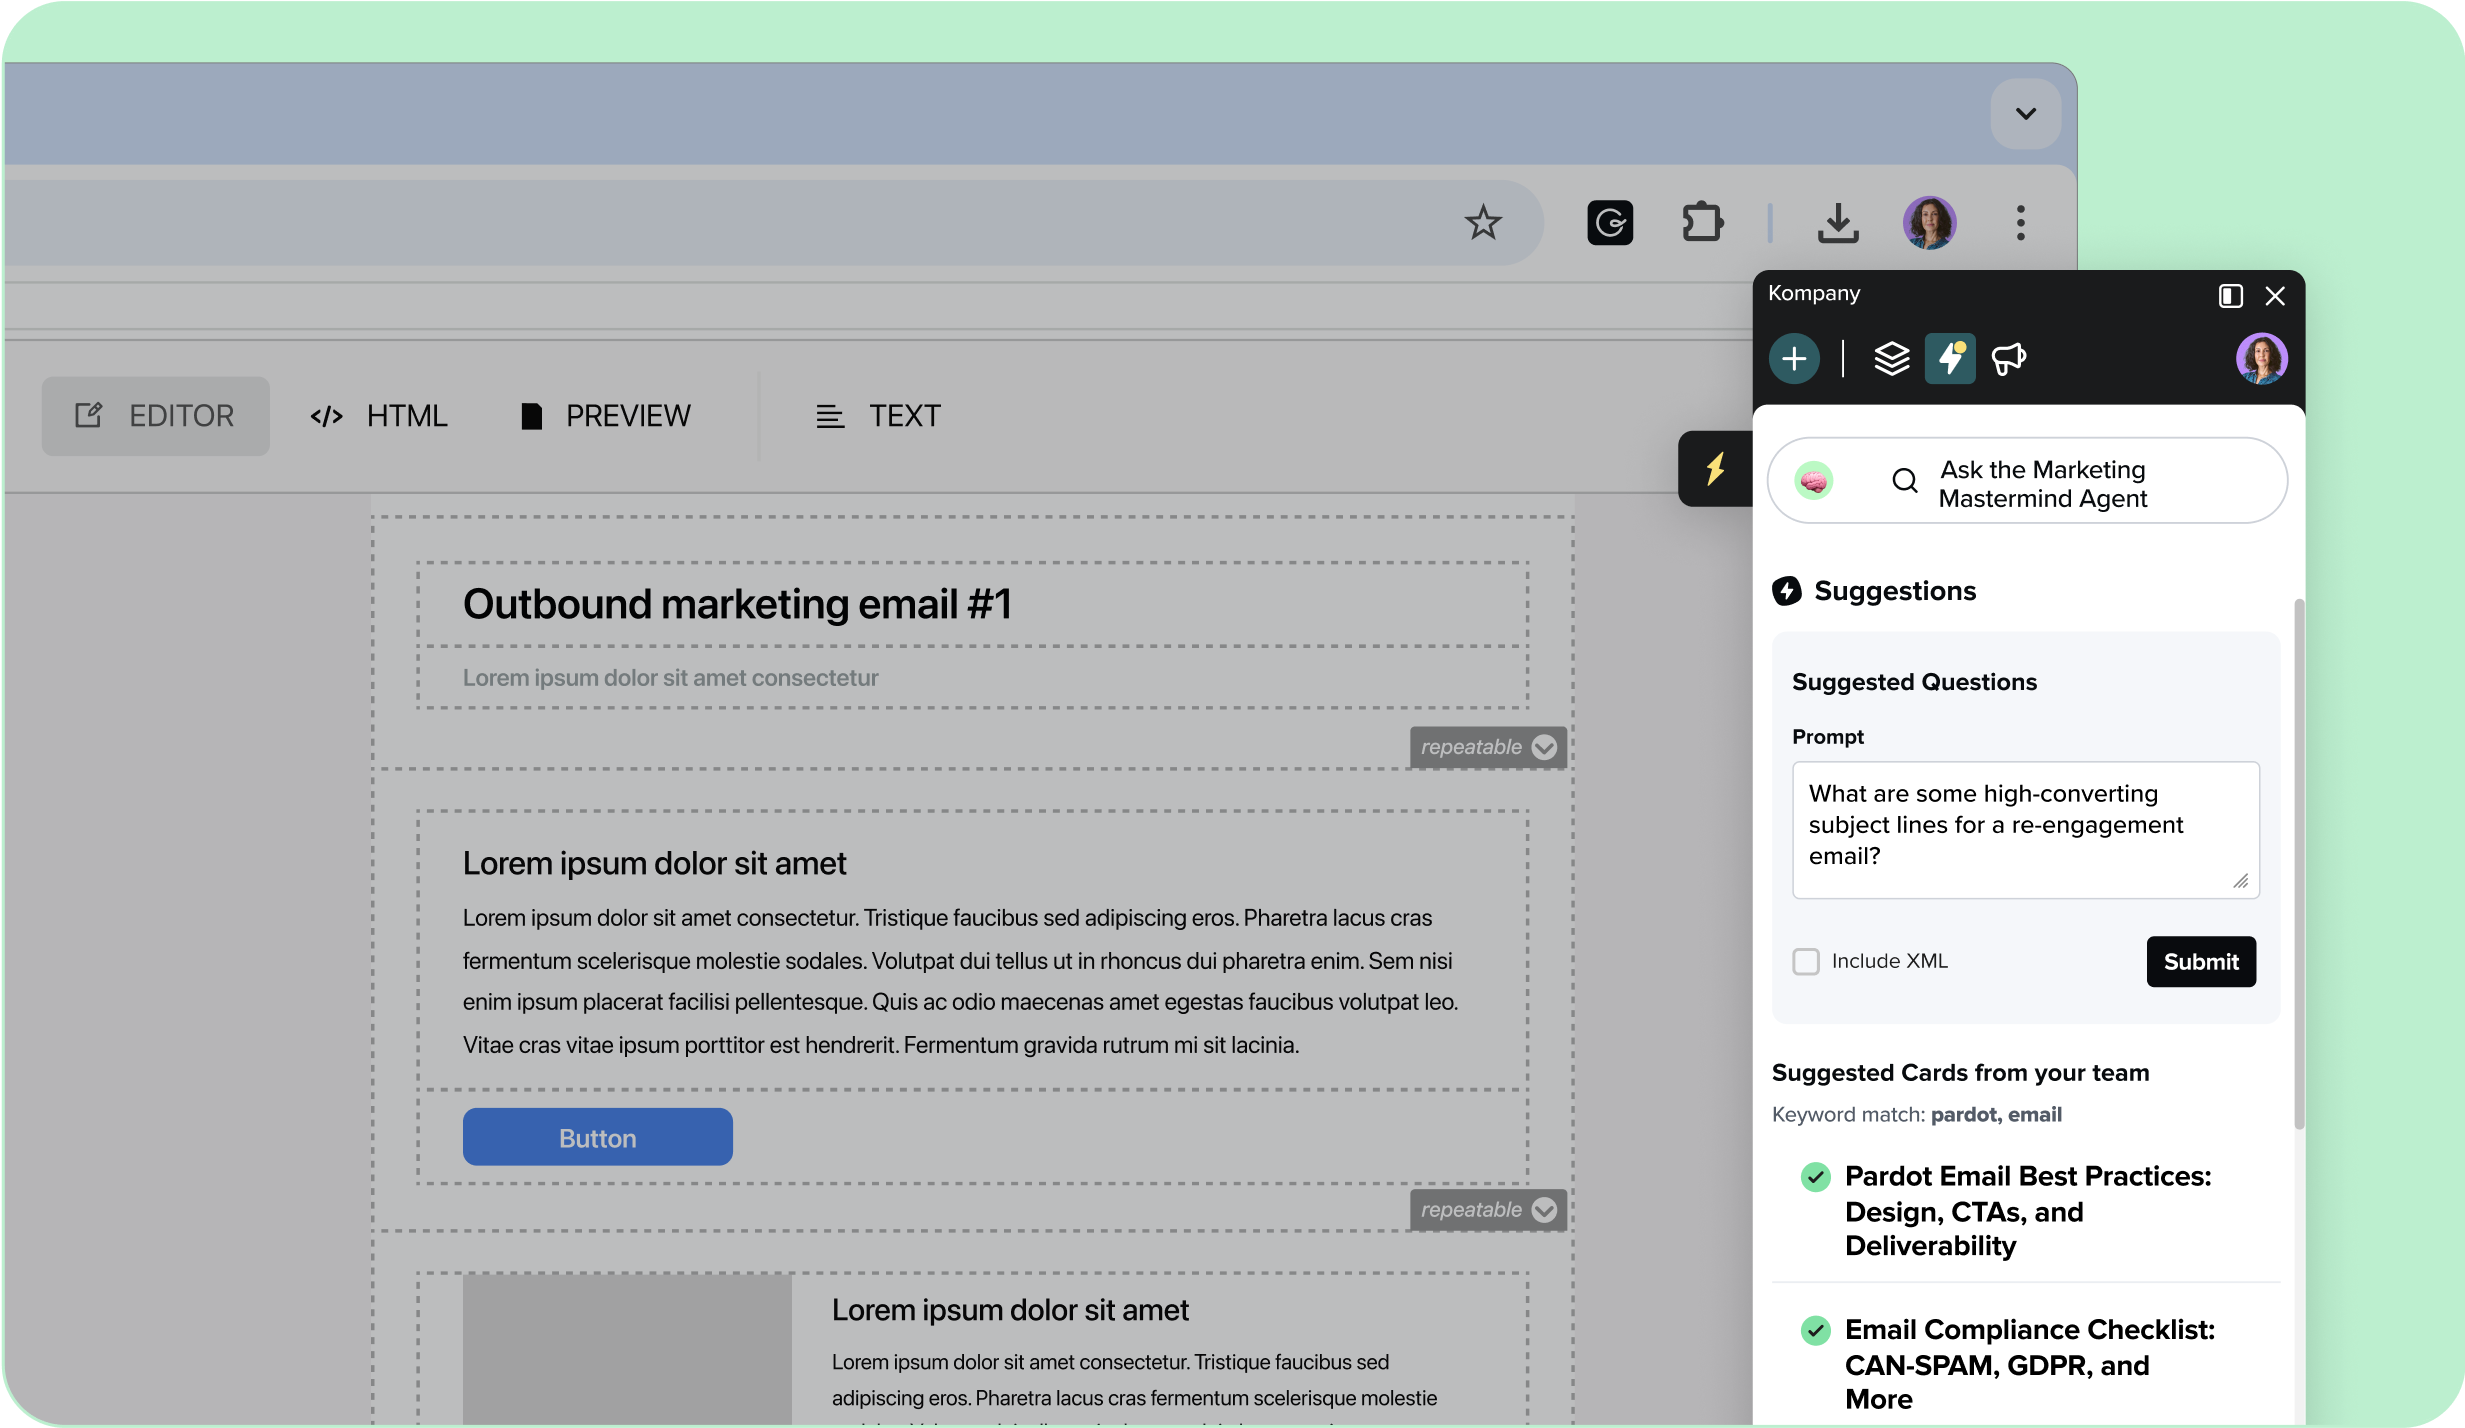The width and height of the screenshot is (2465, 1428).
Task: Bookmark page with the star icon
Action: (x=1483, y=223)
